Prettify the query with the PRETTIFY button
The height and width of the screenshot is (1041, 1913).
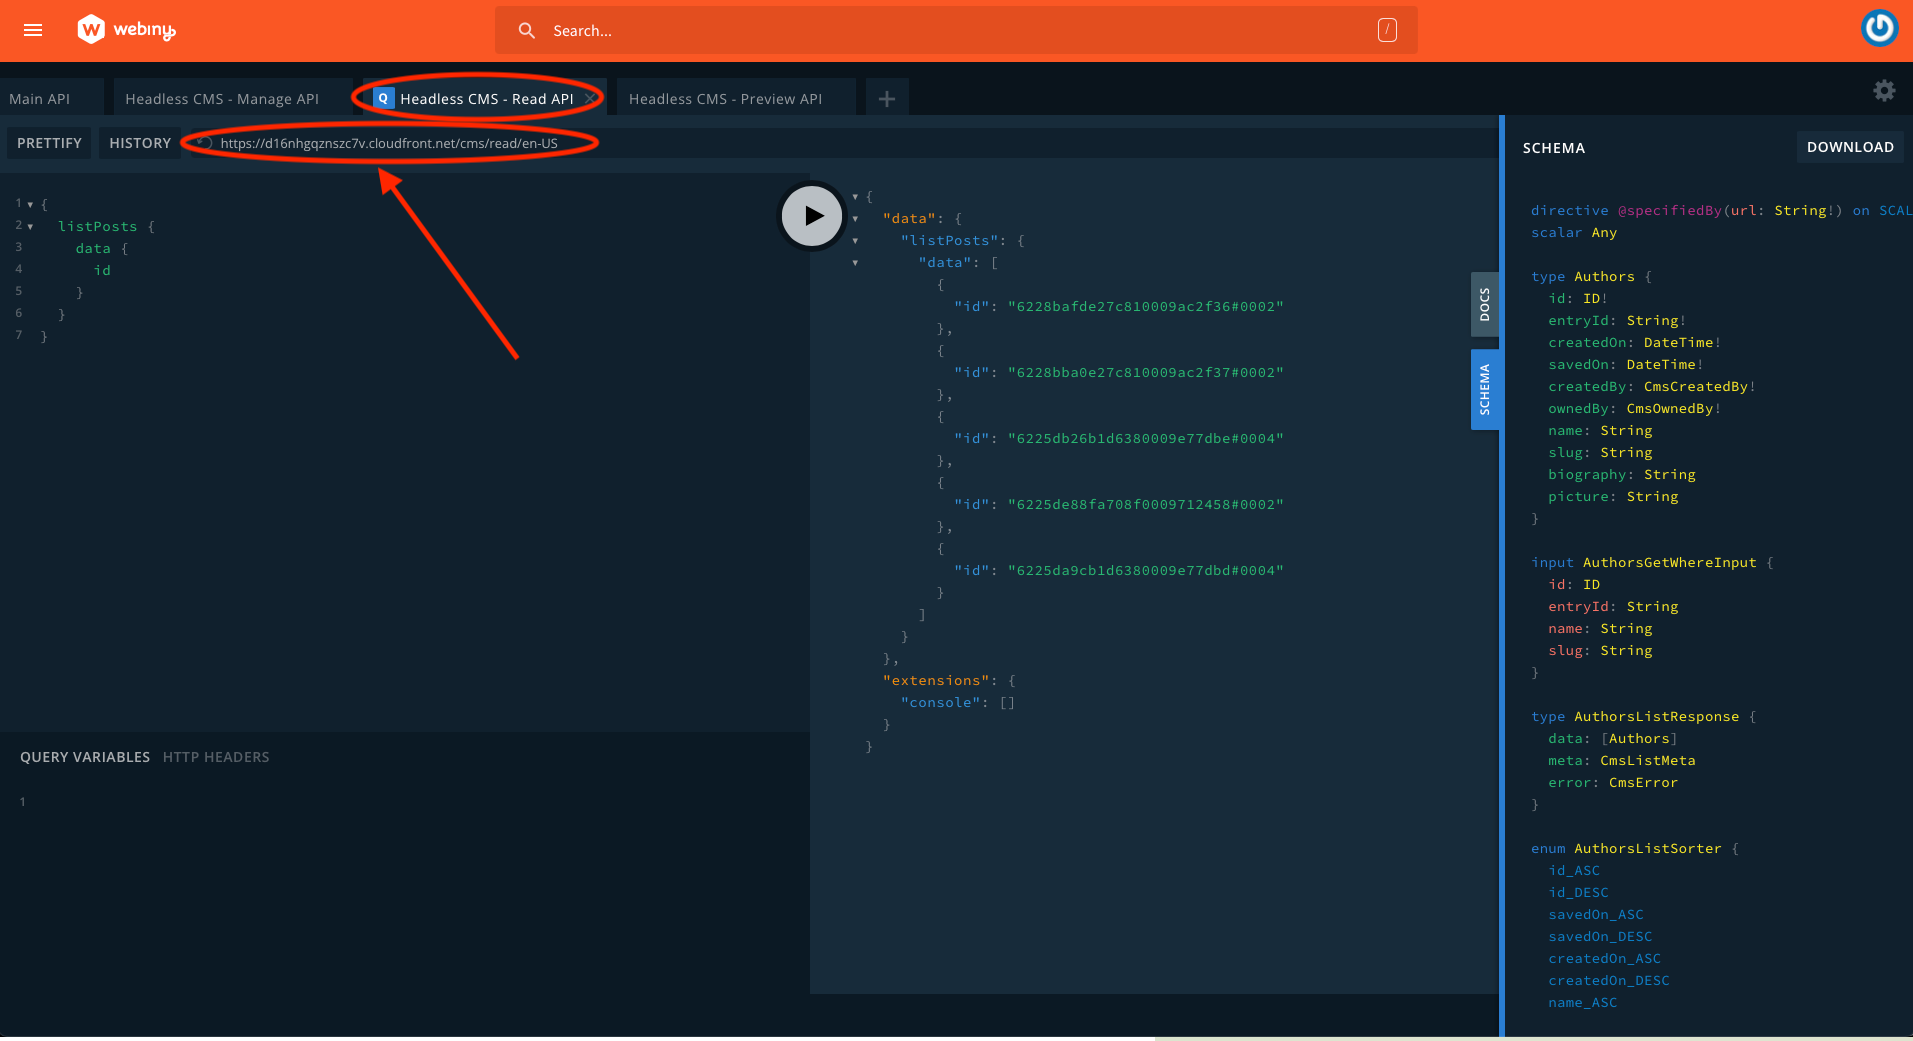click(48, 142)
